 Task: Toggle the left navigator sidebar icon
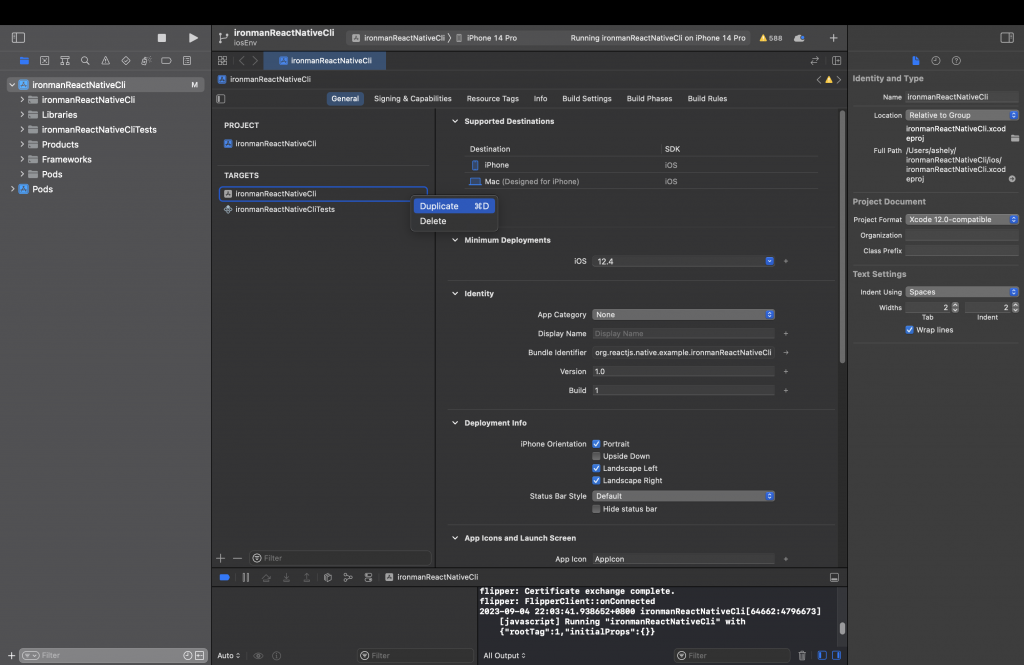tap(18, 38)
